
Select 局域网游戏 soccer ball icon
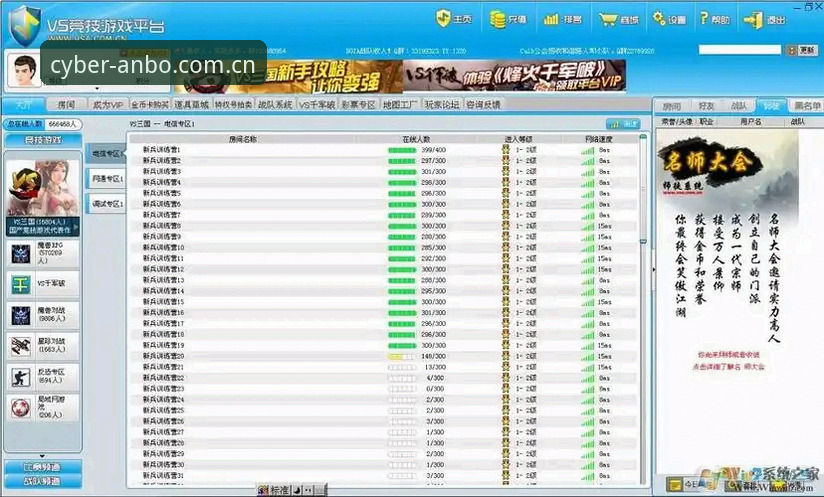click(21, 407)
